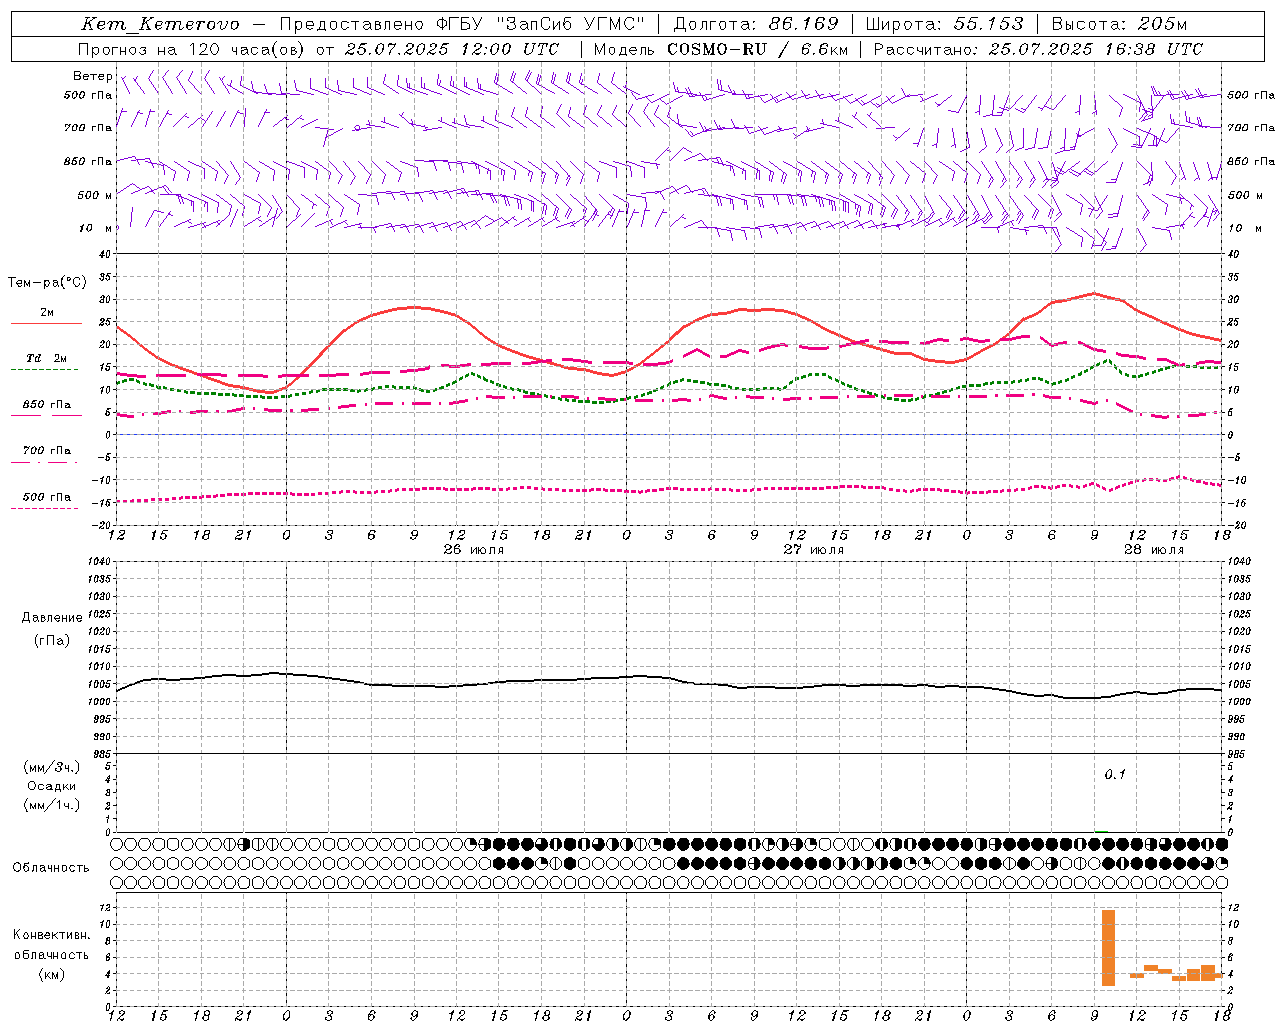Click the '0.1' precipitation amount value

(x=1115, y=774)
